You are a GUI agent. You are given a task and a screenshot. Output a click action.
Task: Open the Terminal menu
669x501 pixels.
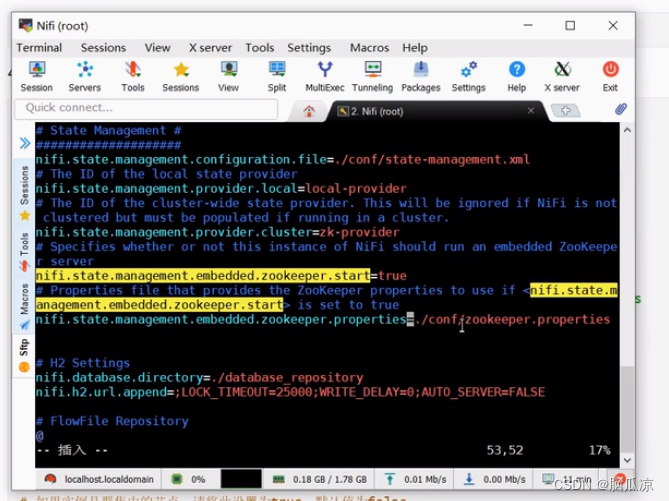click(x=39, y=47)
